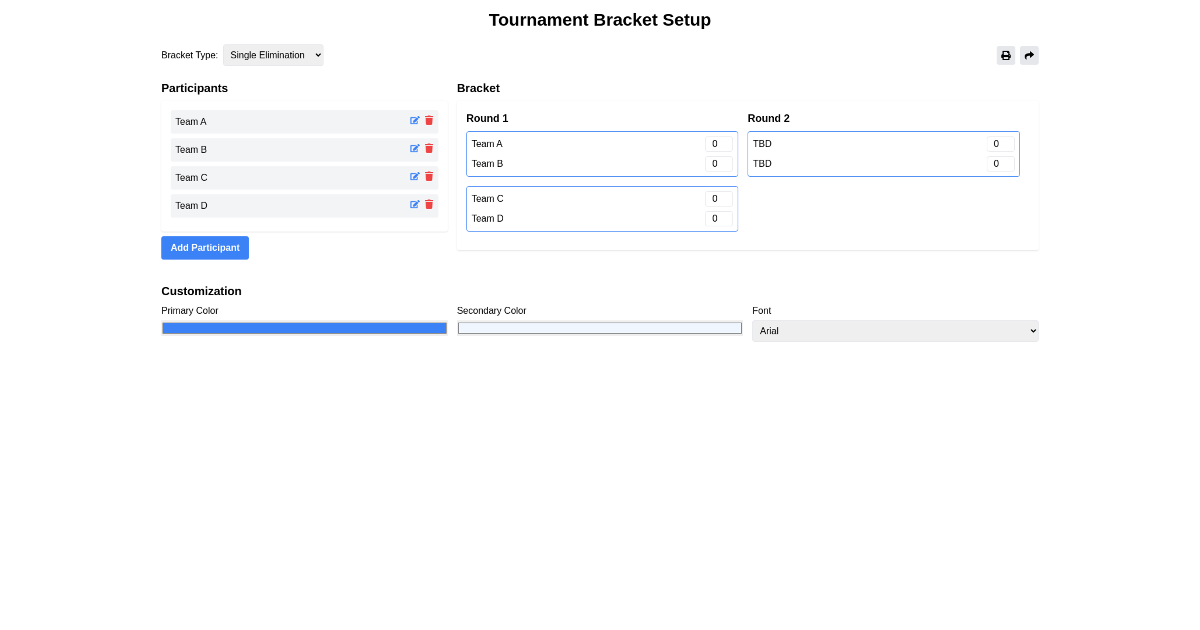Viewport: 1200px width, 630px height.
Task: Click the delete icon for Team A
Action: (429, 120)
